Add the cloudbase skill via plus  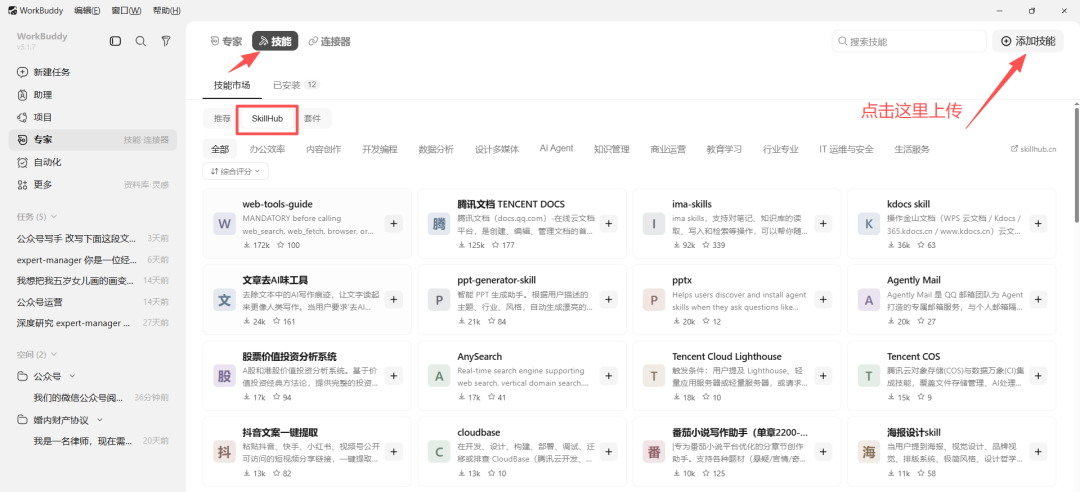click(608, 452)
